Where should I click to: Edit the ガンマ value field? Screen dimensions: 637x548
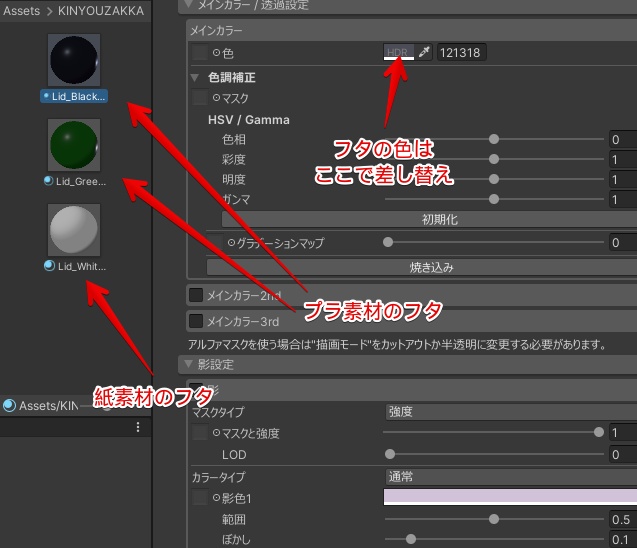[623, 199]
